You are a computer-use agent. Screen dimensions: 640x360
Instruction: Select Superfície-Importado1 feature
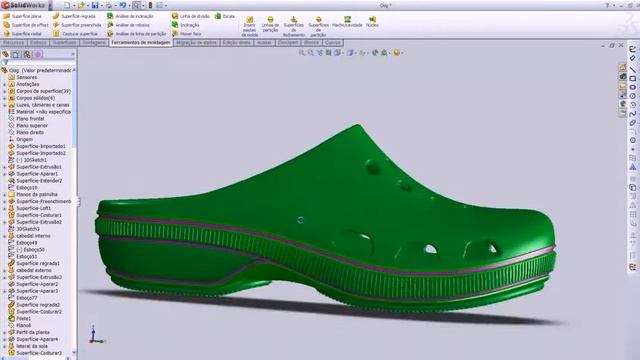pos(40,146)
